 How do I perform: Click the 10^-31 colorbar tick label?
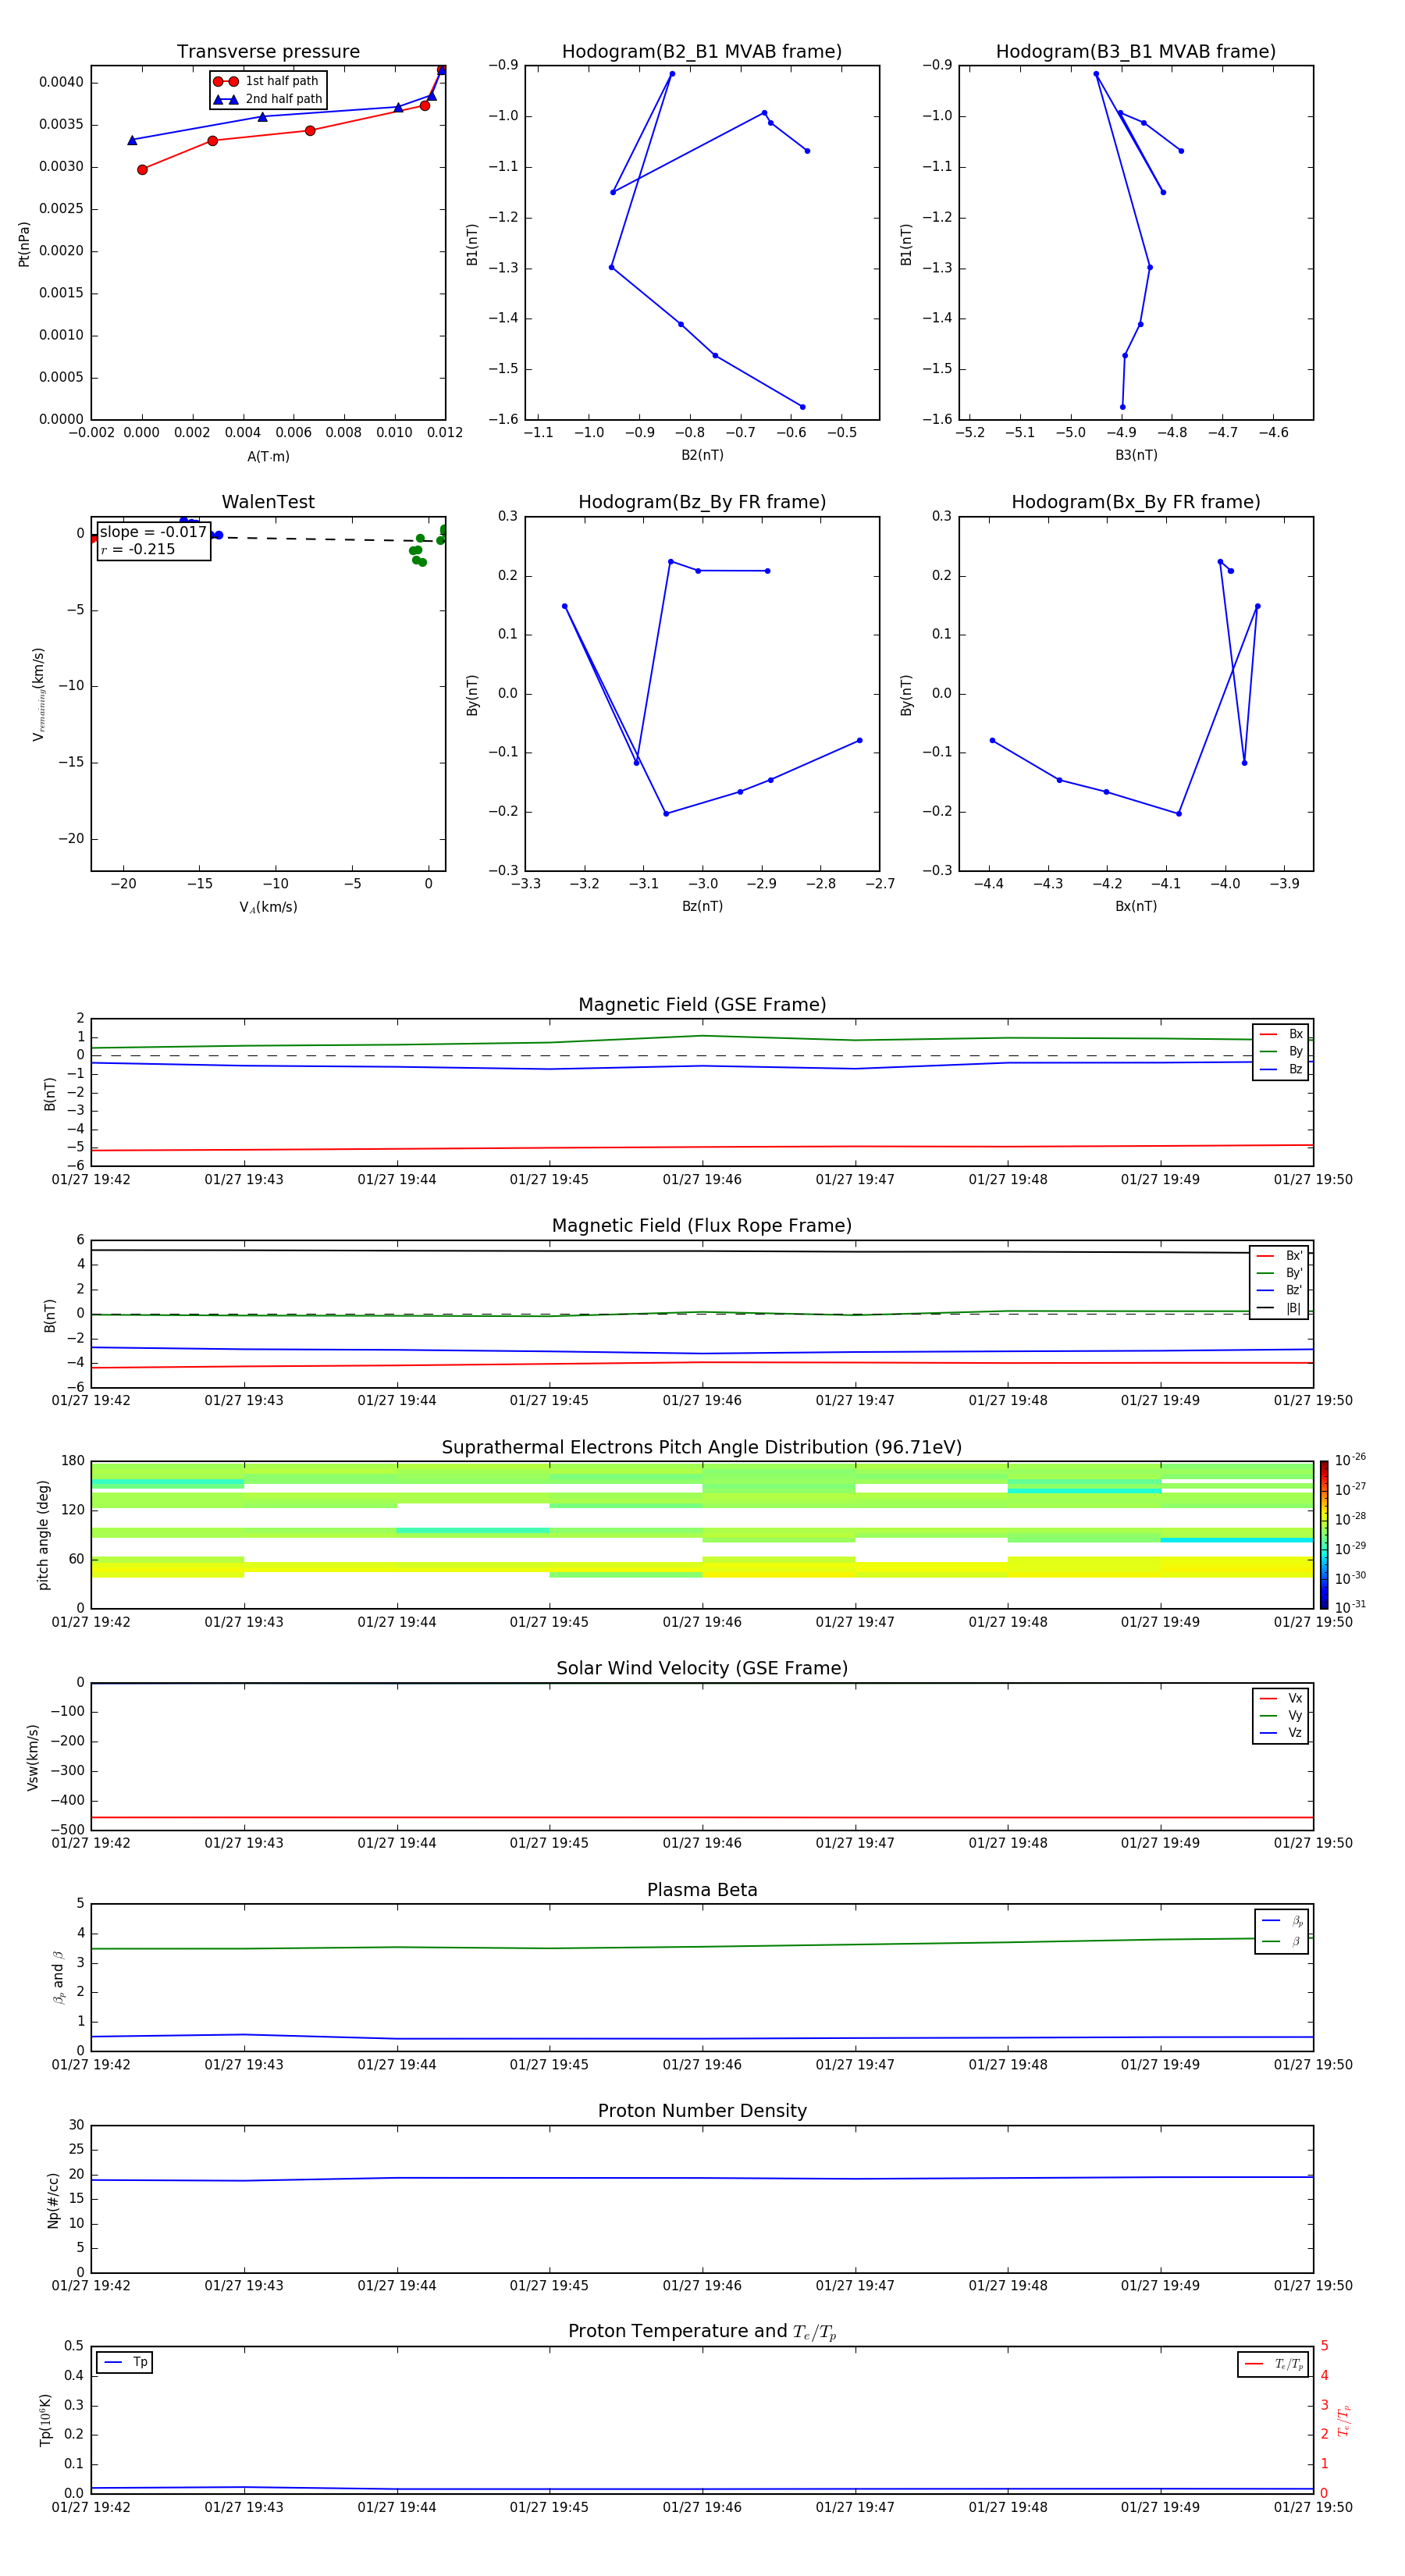click(x=1350, y=1607)
